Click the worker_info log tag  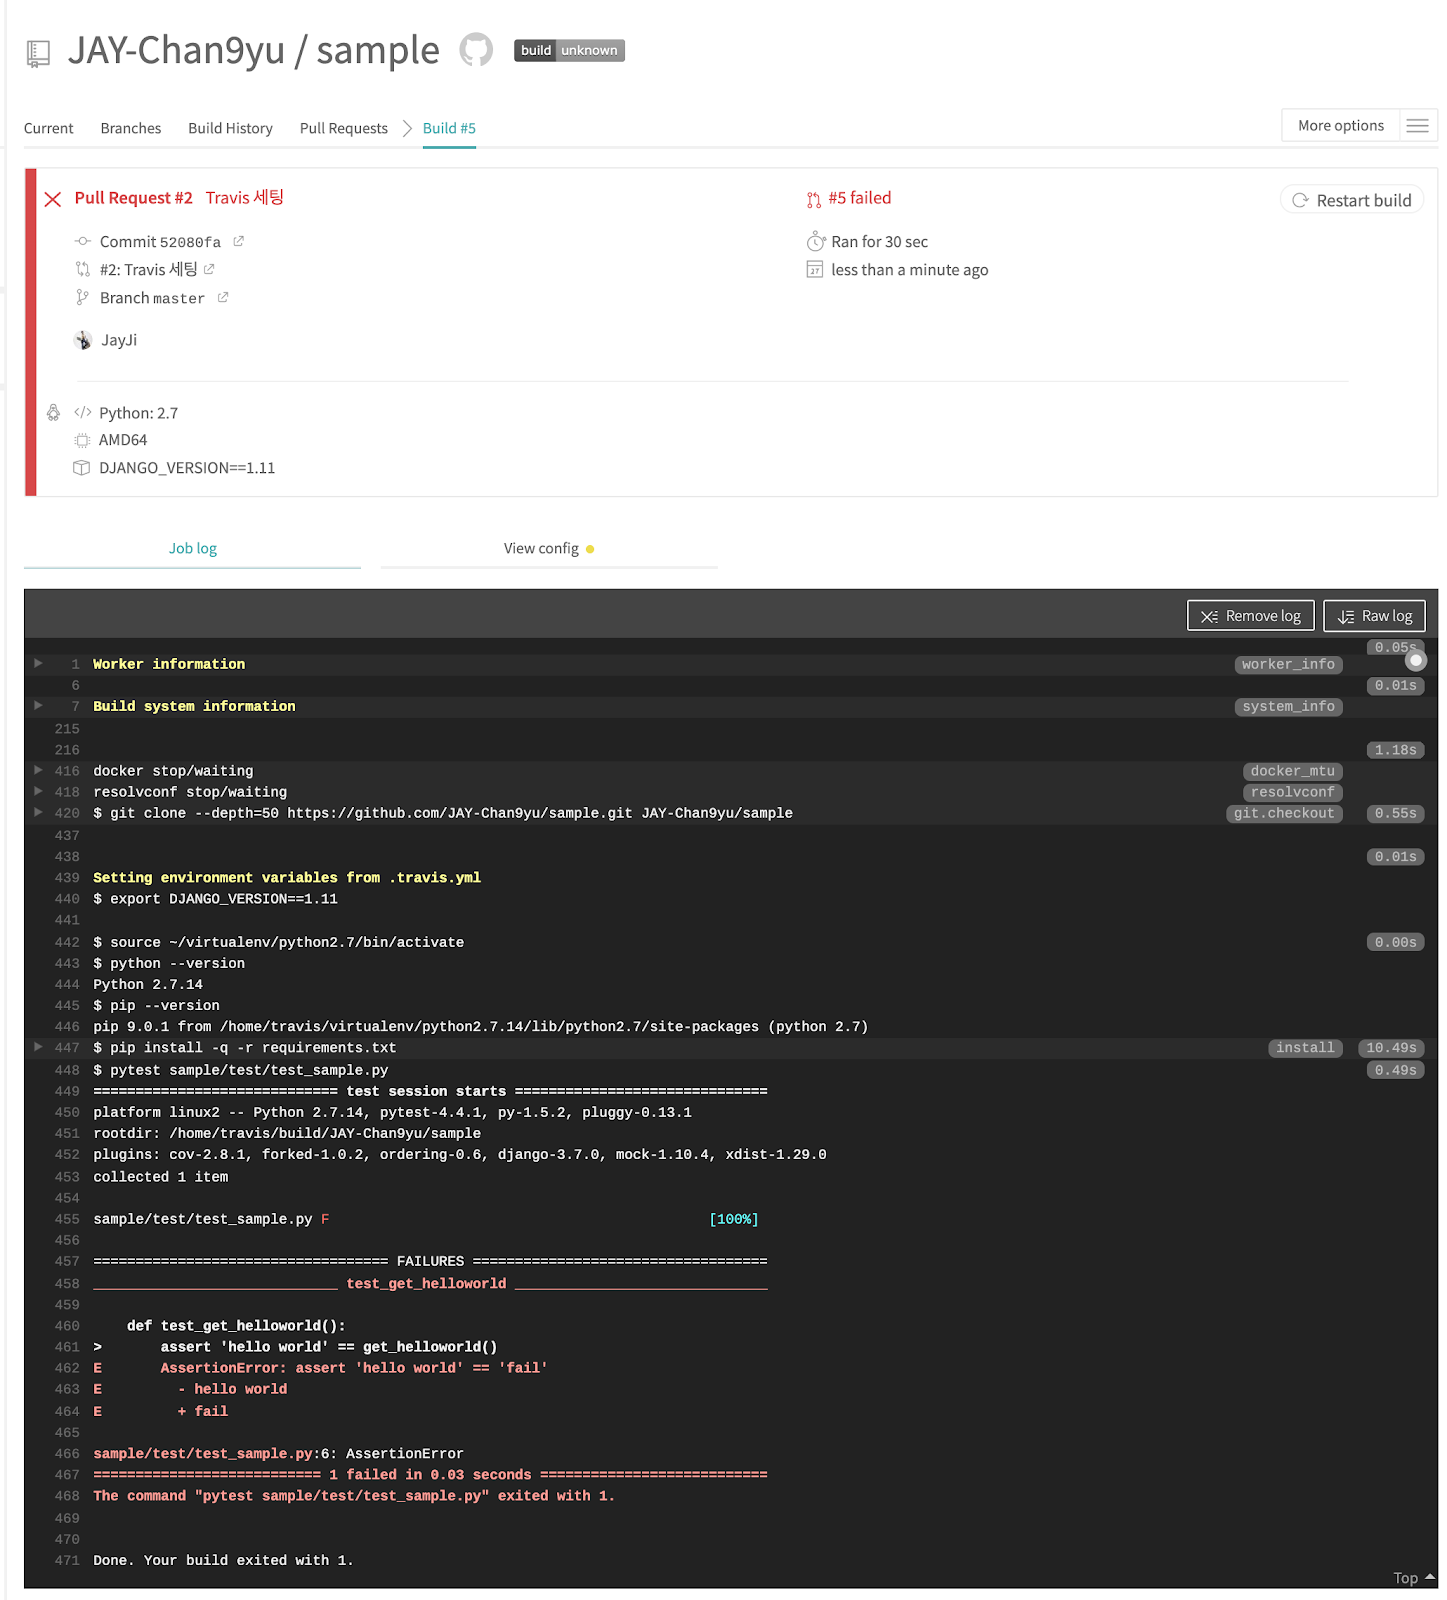coord(1288,664)
